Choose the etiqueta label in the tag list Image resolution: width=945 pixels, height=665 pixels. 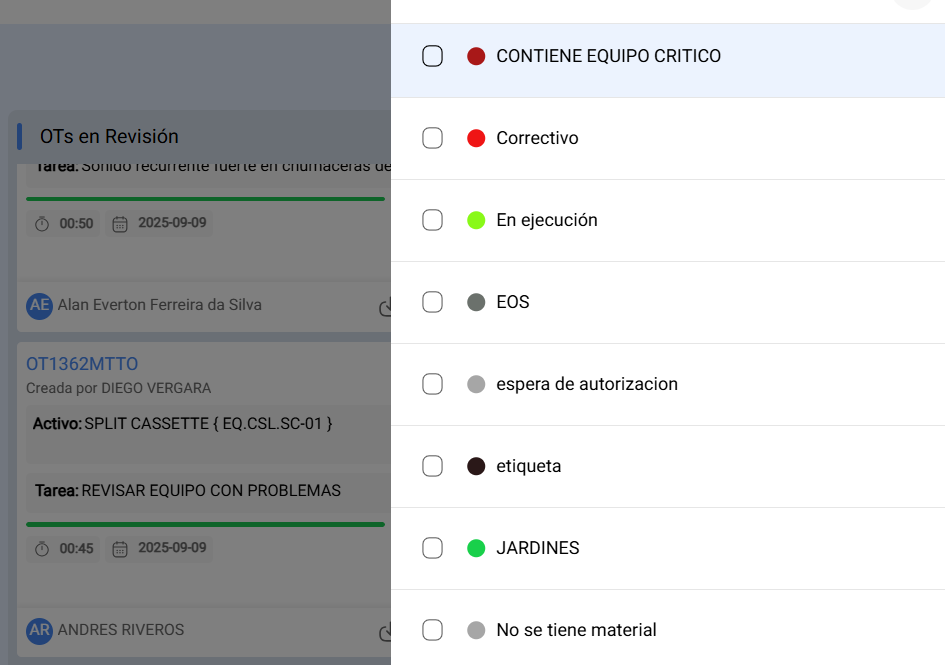[528, 466]
